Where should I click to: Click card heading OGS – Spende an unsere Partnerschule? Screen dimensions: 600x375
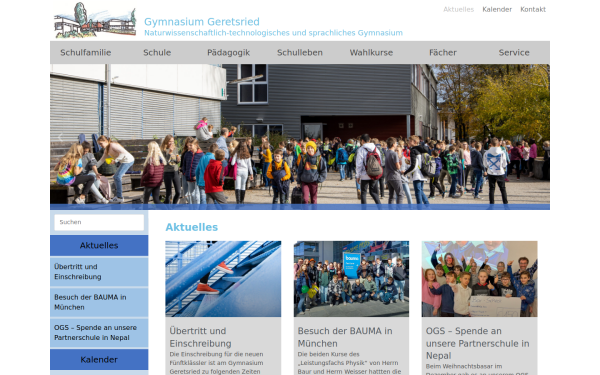pos(478,343)
